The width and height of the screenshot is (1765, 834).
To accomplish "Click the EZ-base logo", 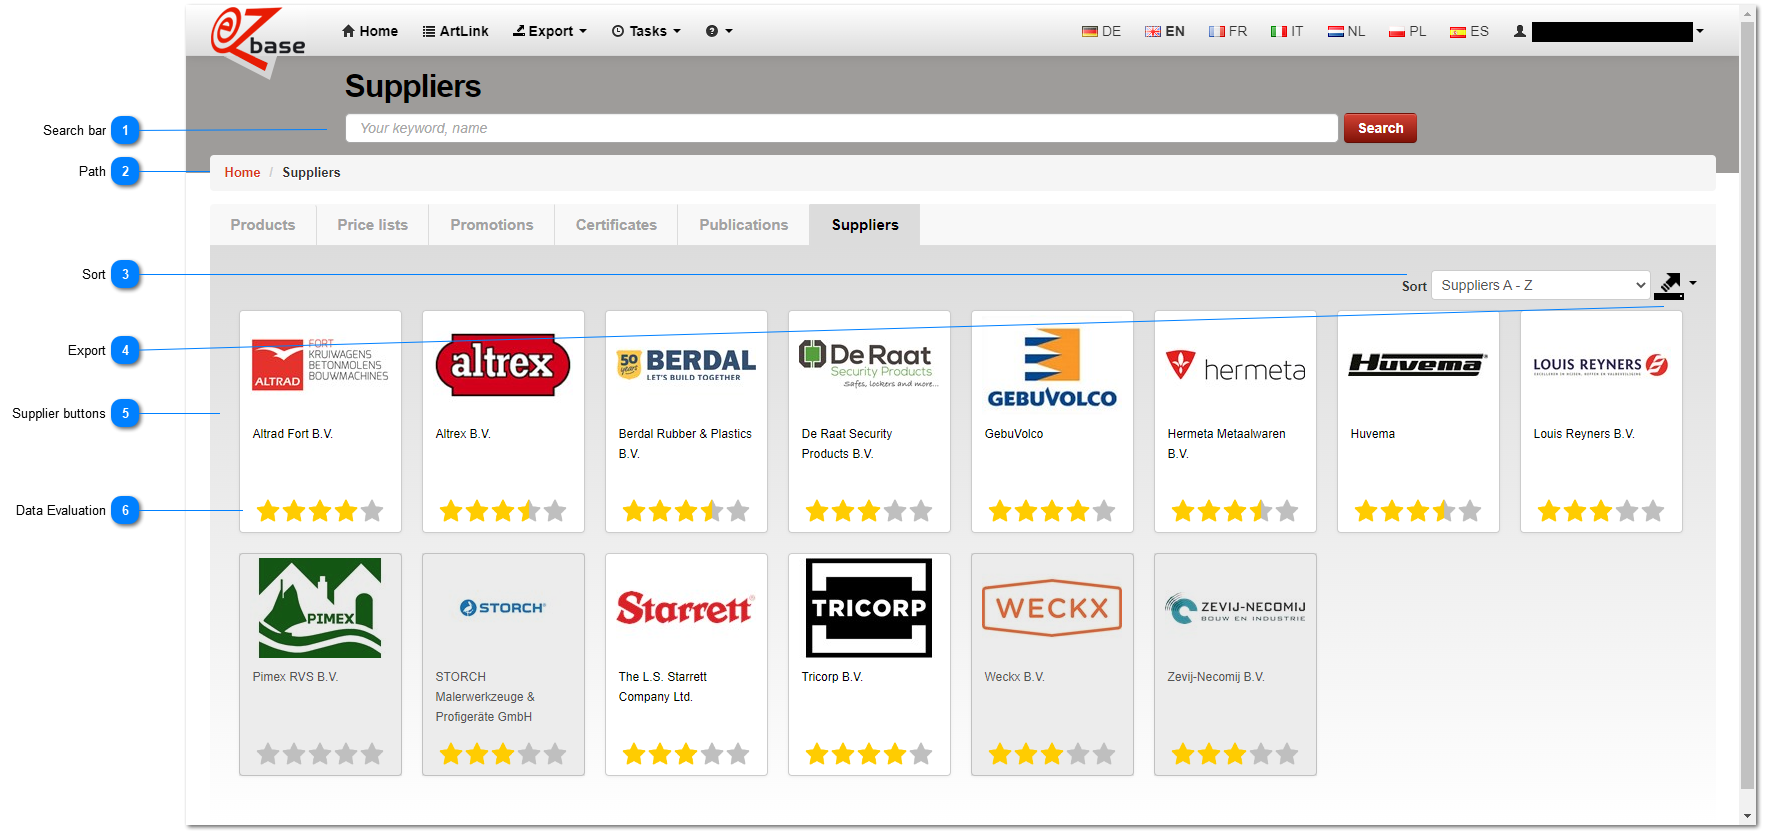I will coord(258,41).
